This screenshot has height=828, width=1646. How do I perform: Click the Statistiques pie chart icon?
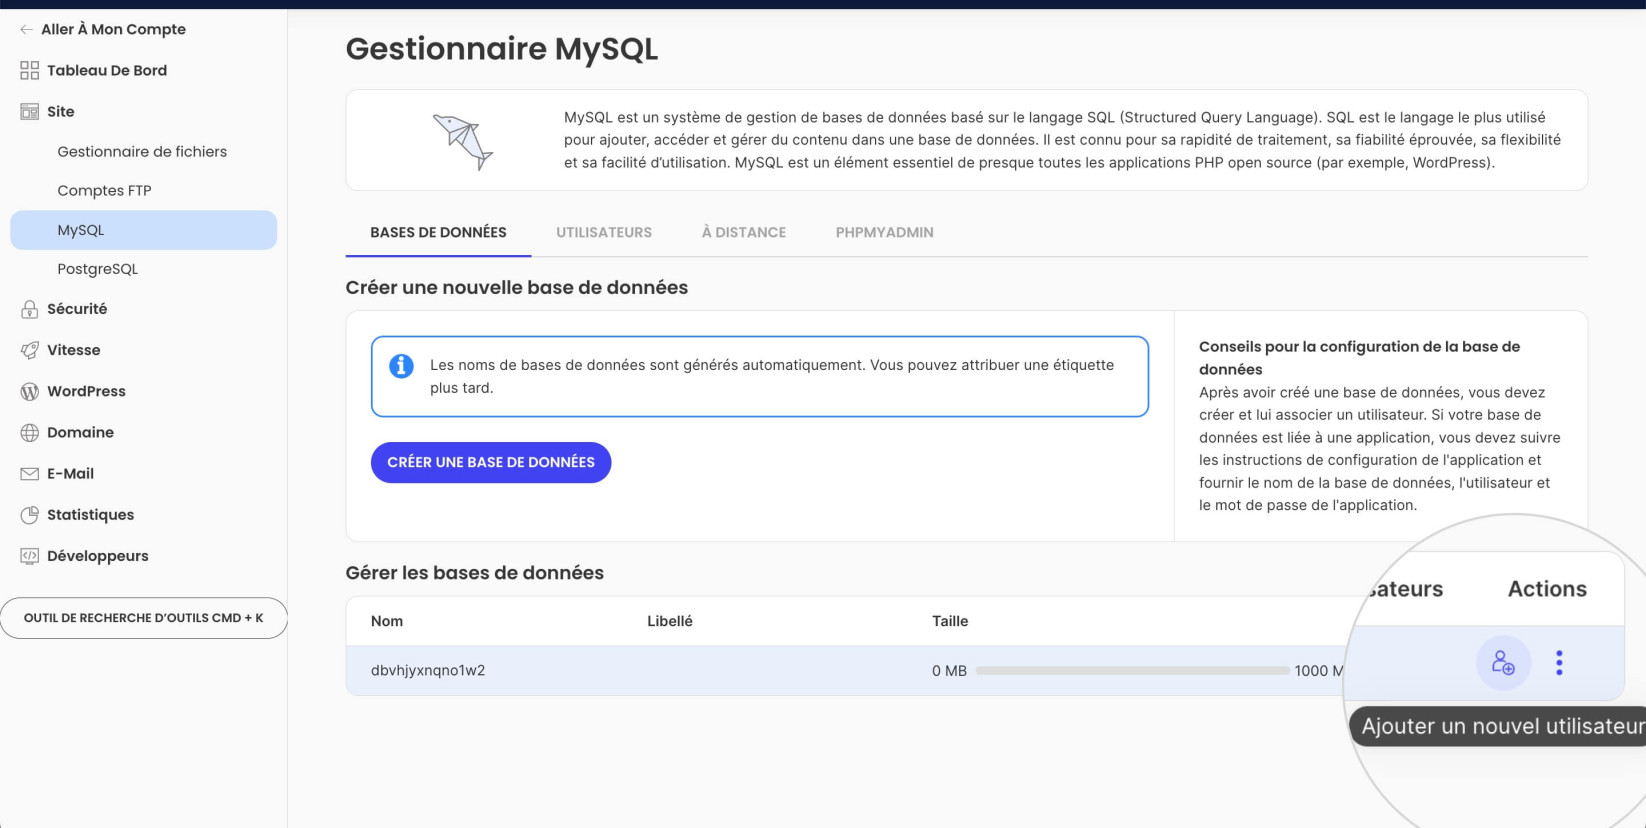click(30, 515)
